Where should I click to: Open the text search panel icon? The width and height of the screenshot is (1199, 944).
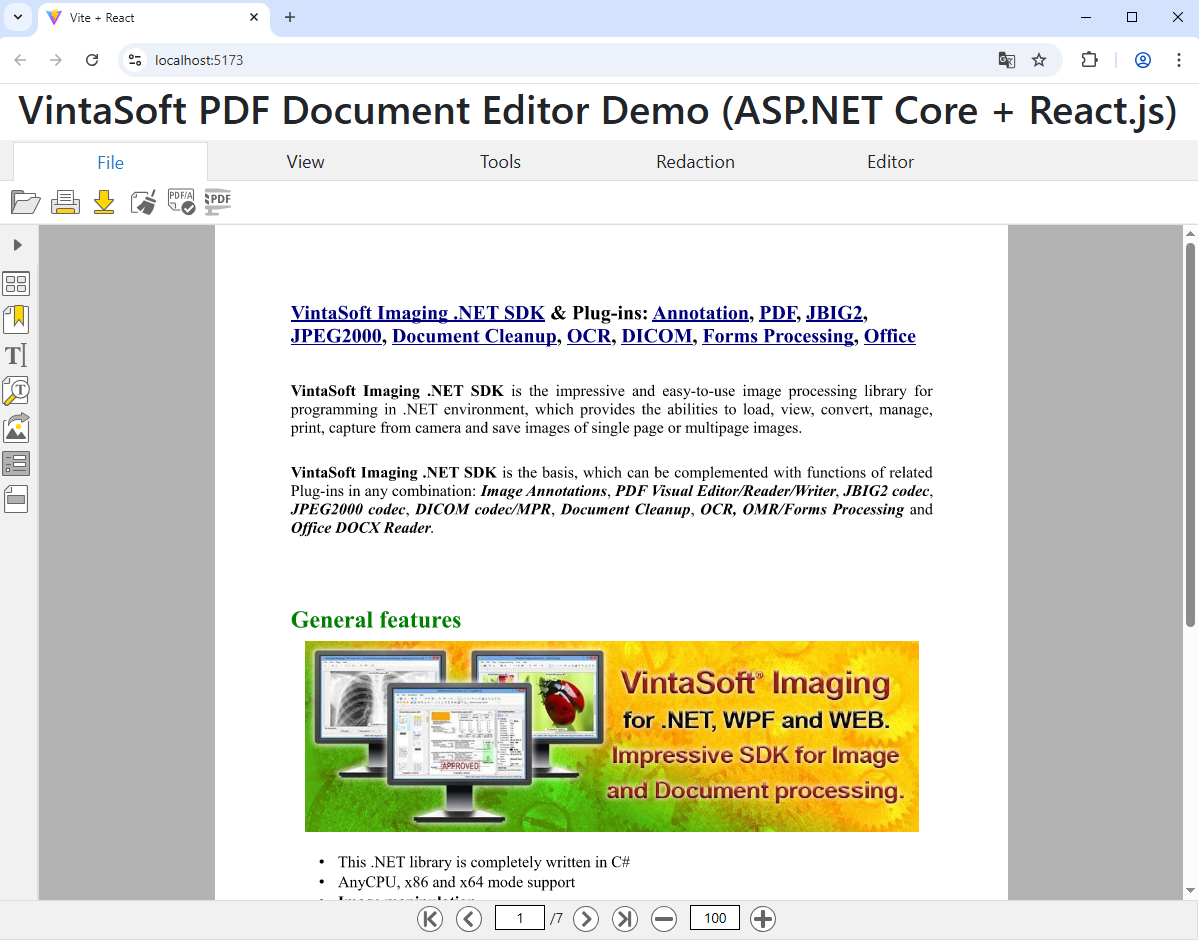point(16,391)
